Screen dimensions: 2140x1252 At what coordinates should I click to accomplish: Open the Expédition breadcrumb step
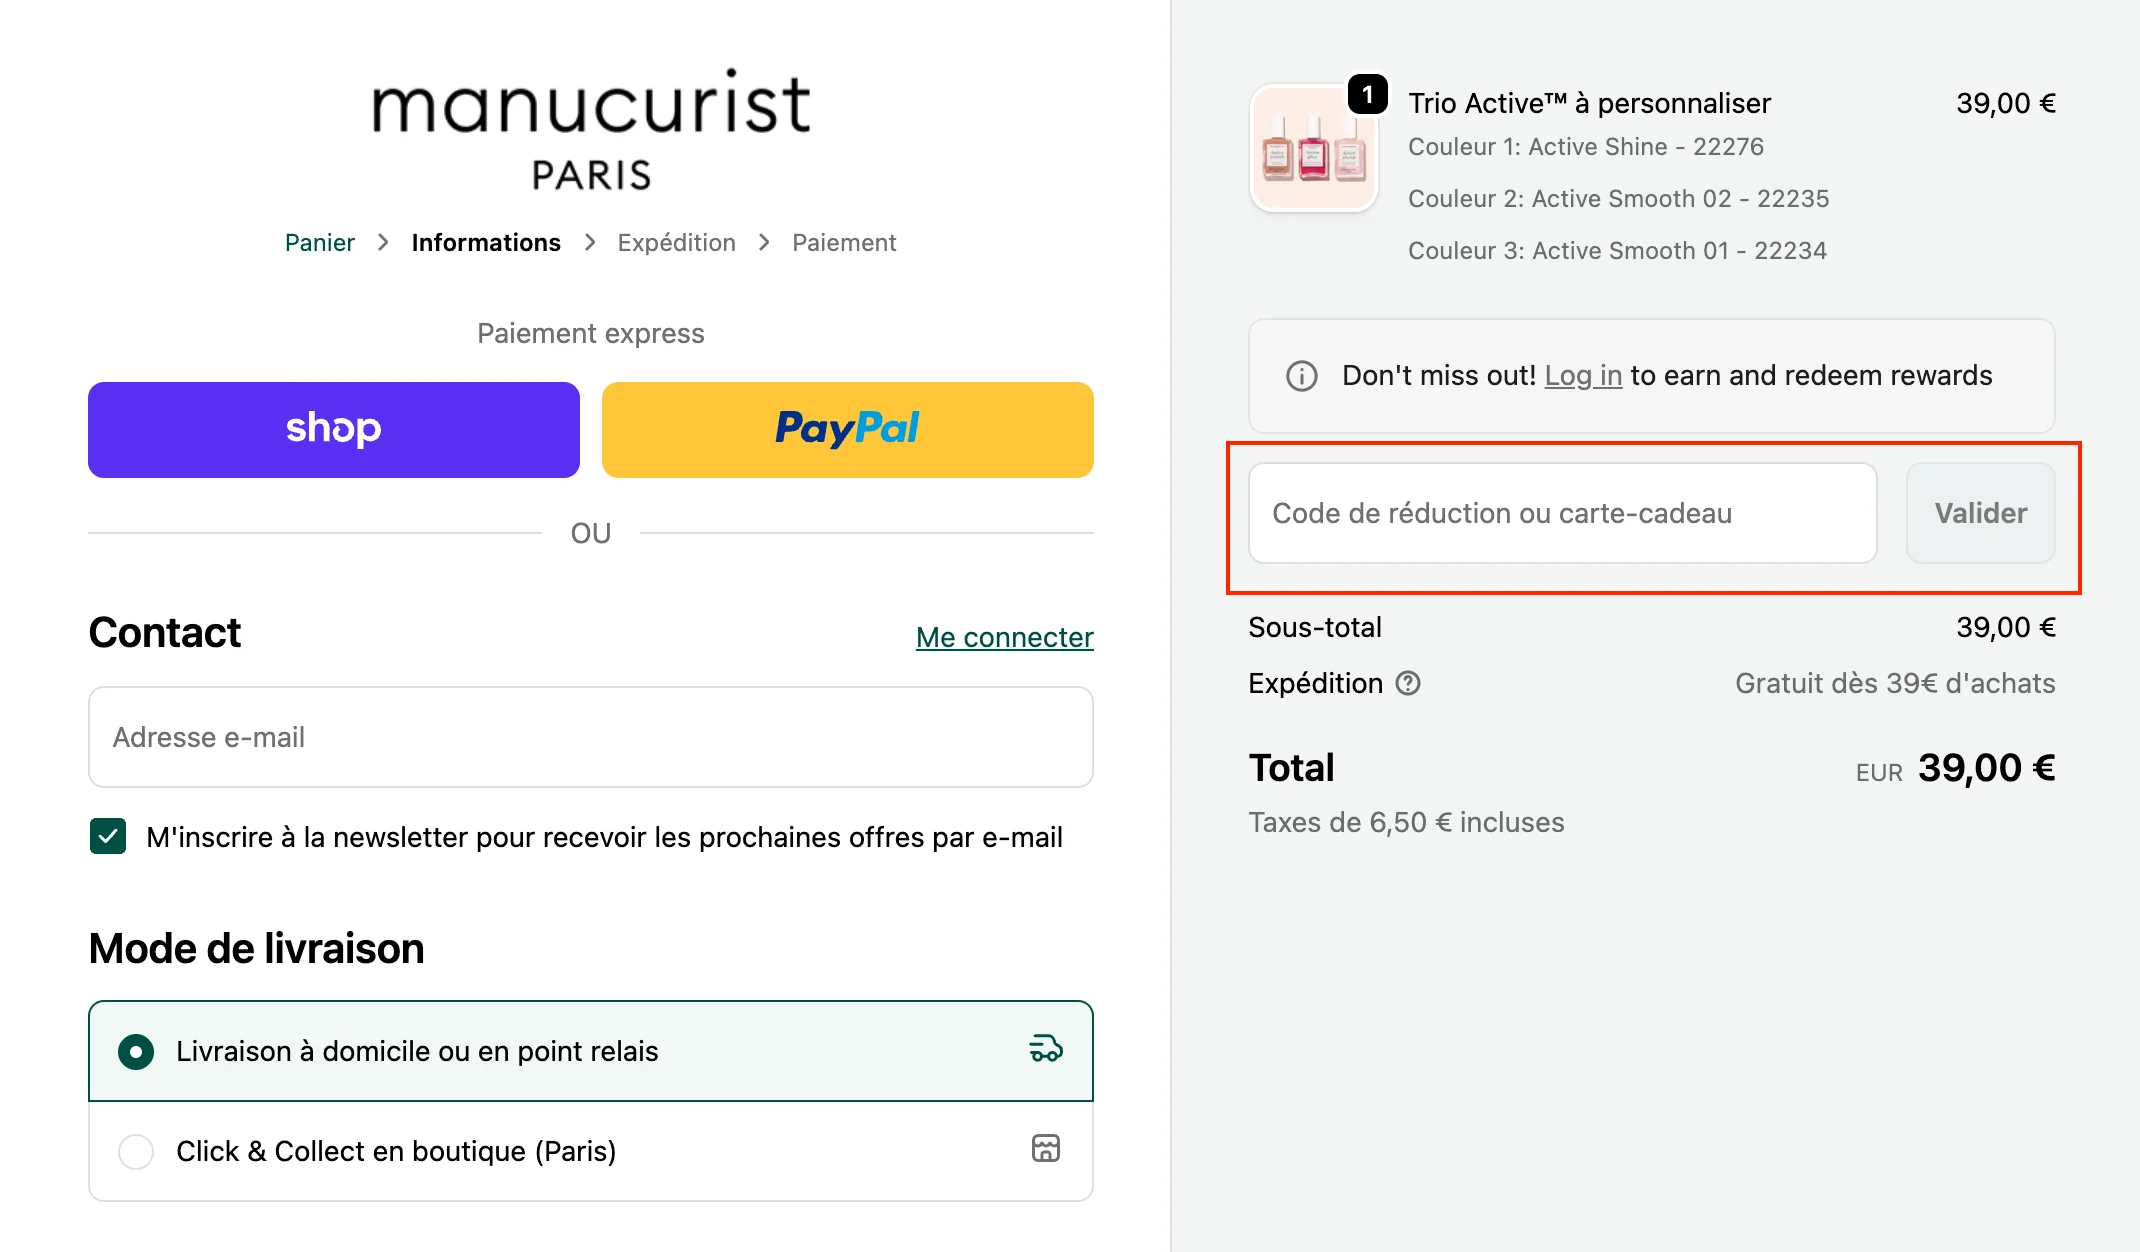point(675,242)
